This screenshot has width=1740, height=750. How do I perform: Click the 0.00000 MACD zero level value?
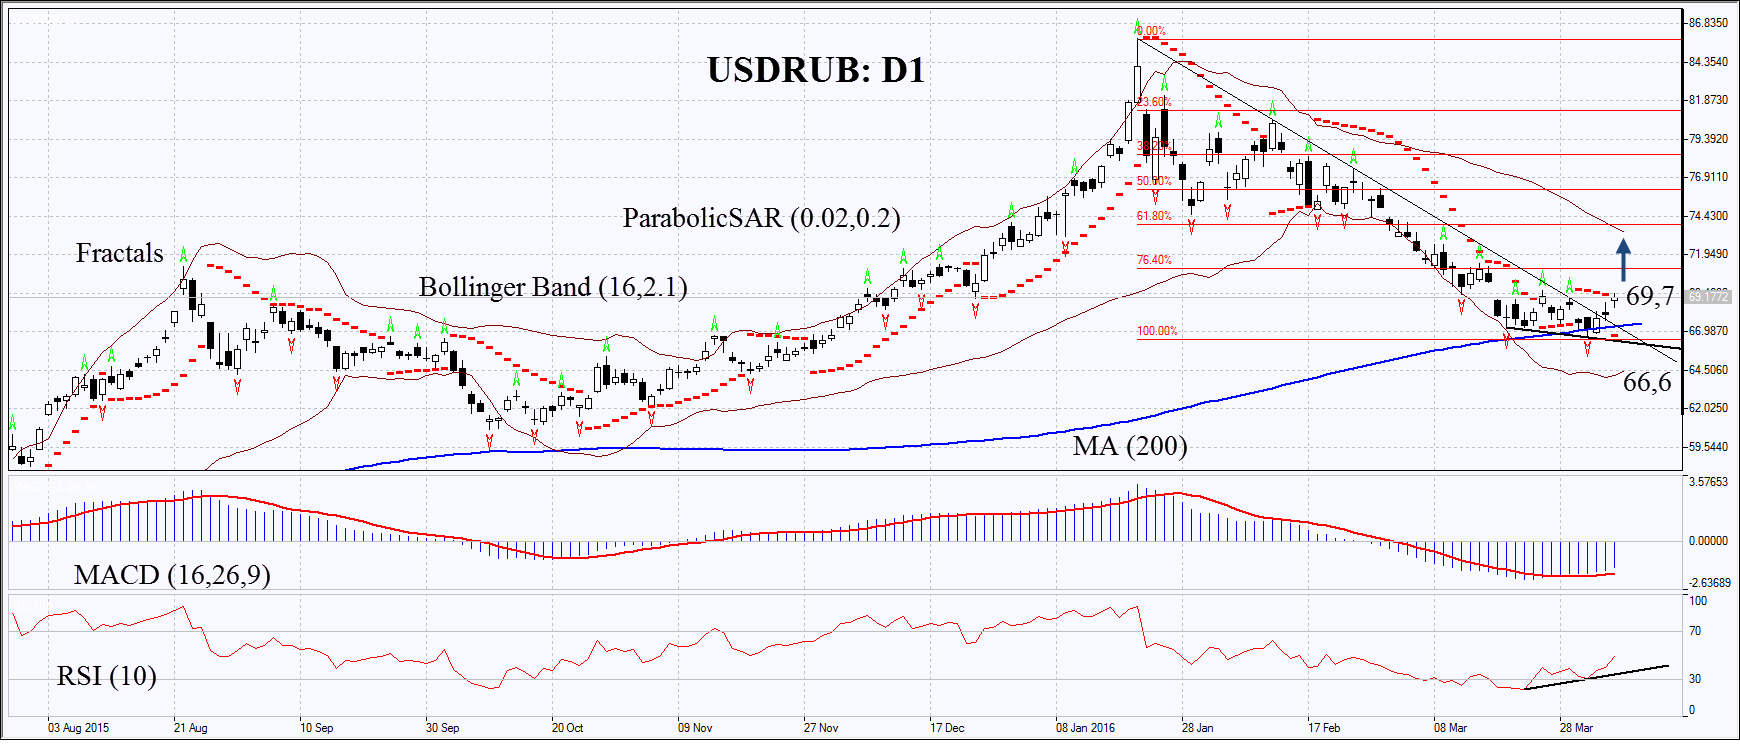[1708, 541]
